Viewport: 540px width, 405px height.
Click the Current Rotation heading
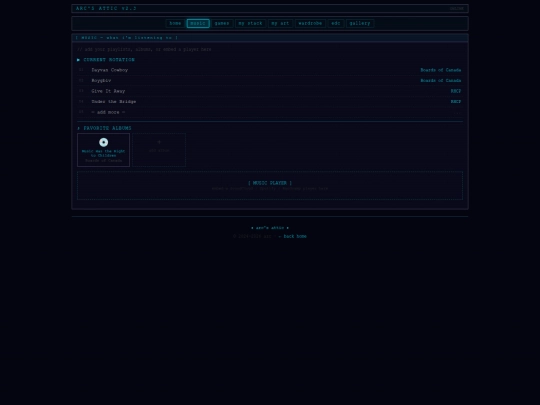tap(109, 60)
